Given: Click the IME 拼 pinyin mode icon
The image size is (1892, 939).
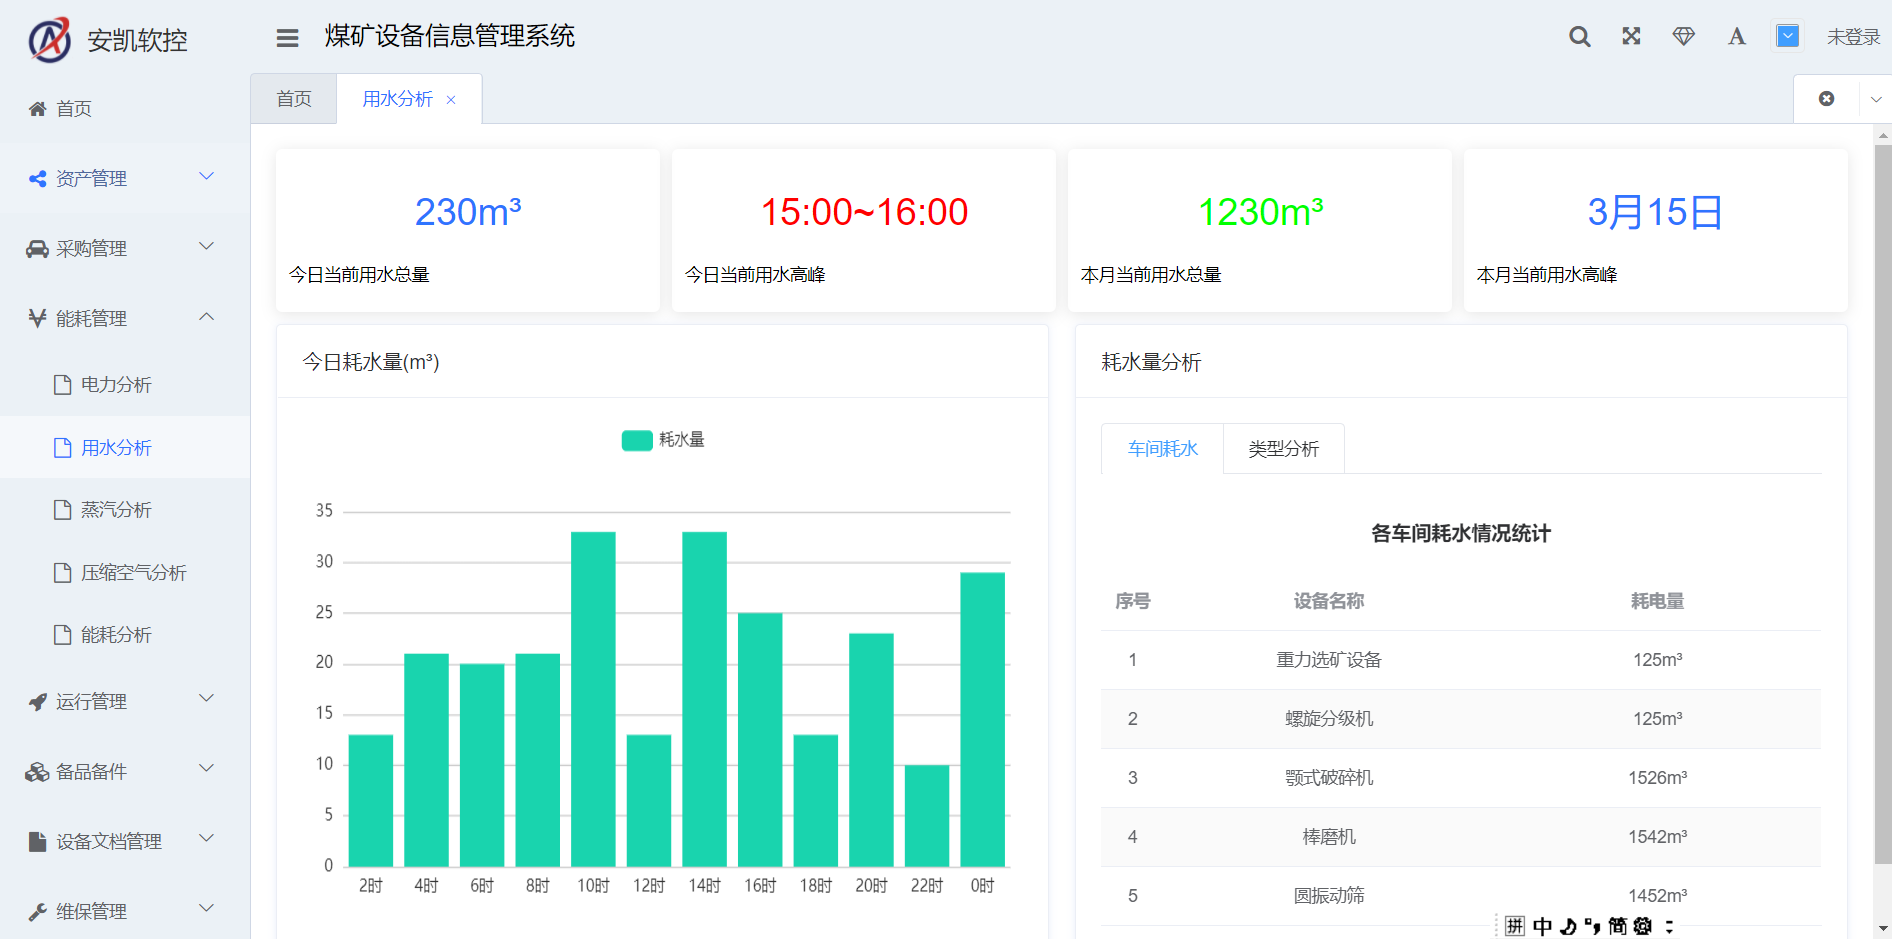Looking at the screenshot, I should (1515, 926).
